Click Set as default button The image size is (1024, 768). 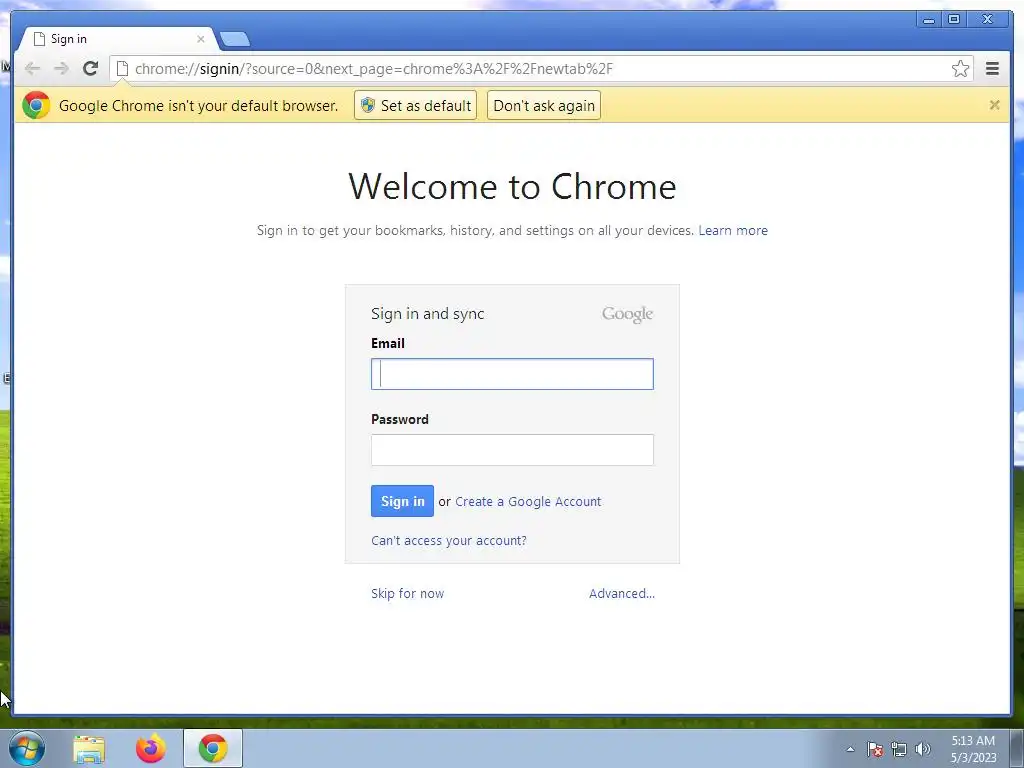(x=415, y=105)
